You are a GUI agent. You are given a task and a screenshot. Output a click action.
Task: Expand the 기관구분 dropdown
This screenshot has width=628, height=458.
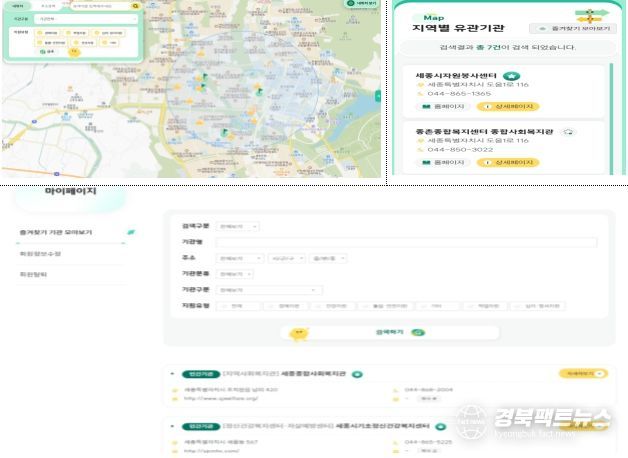(269, 290)
